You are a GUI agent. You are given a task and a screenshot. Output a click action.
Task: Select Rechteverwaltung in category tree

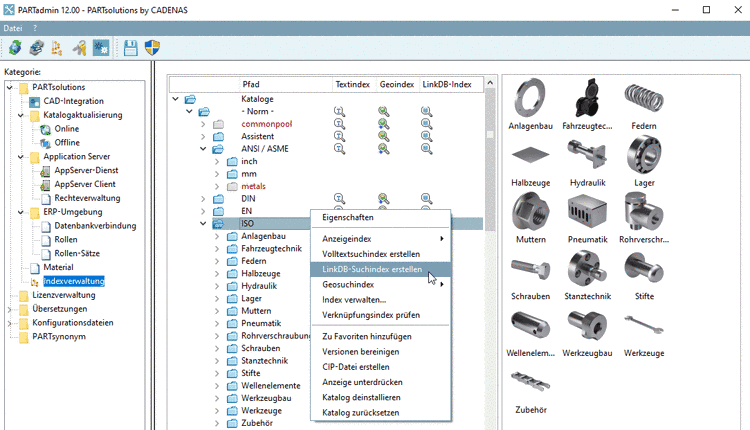pyautogui.click(x=87, y=198)
